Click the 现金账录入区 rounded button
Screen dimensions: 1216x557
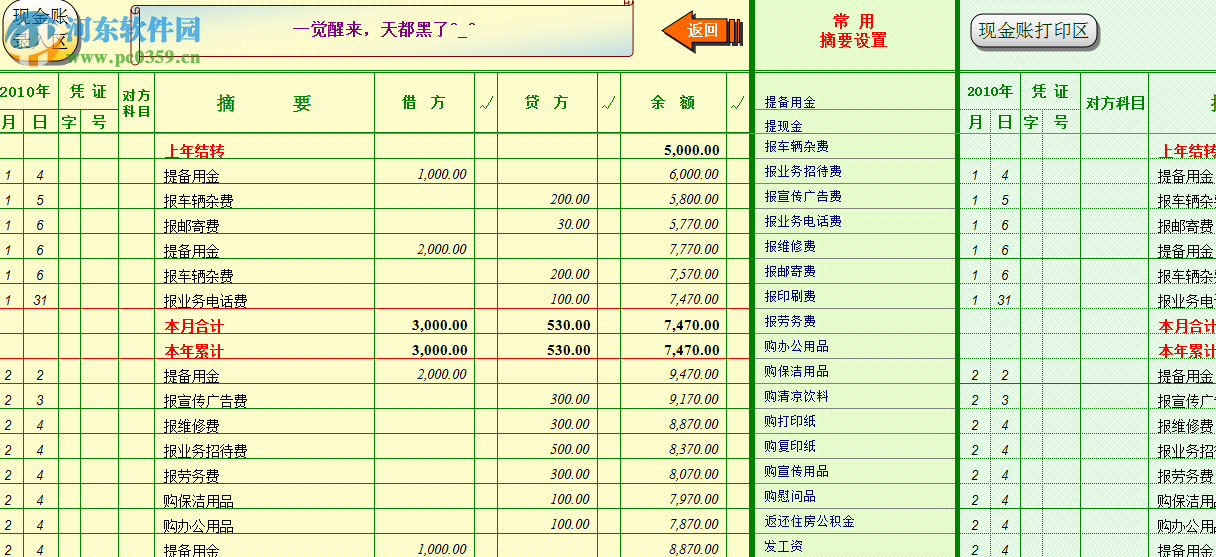pyautogui.click(x=40, y=28)
